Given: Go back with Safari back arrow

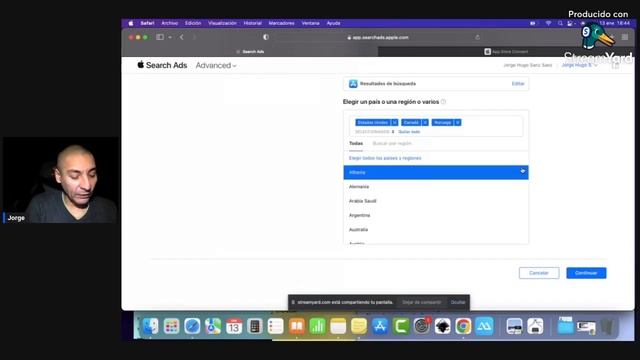Looking at the screenshot, I should [182, 37].
